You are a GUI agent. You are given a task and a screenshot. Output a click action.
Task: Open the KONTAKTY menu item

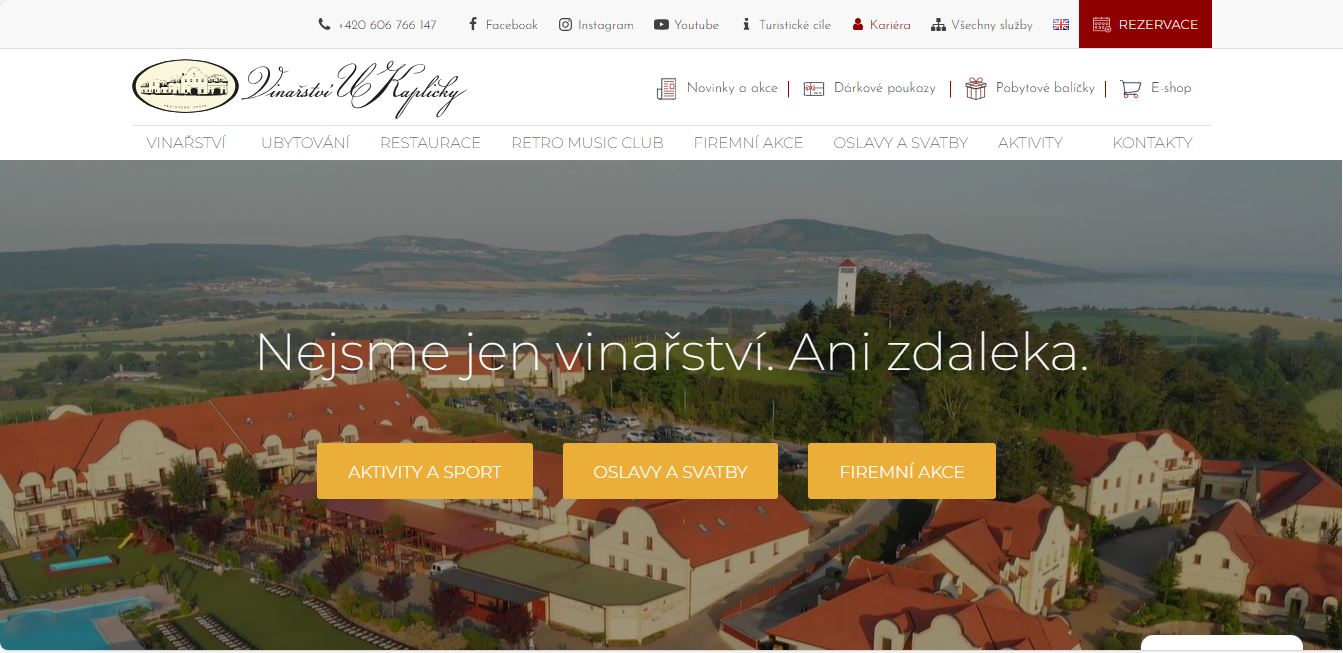click(x=1152, y=143)
